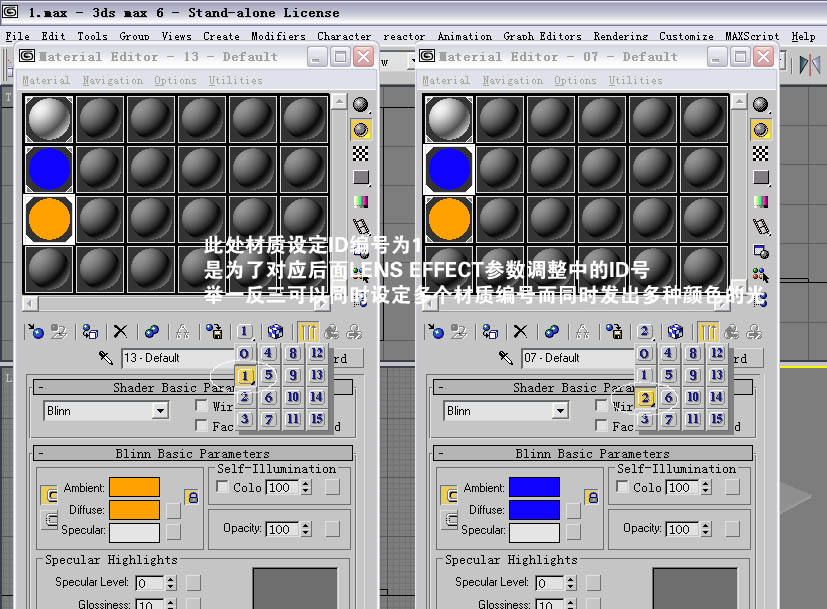This screenshot has width=827, height=609.
Task: Open Material Effects Channel flyout in right editor
Action: coord(645,332)
